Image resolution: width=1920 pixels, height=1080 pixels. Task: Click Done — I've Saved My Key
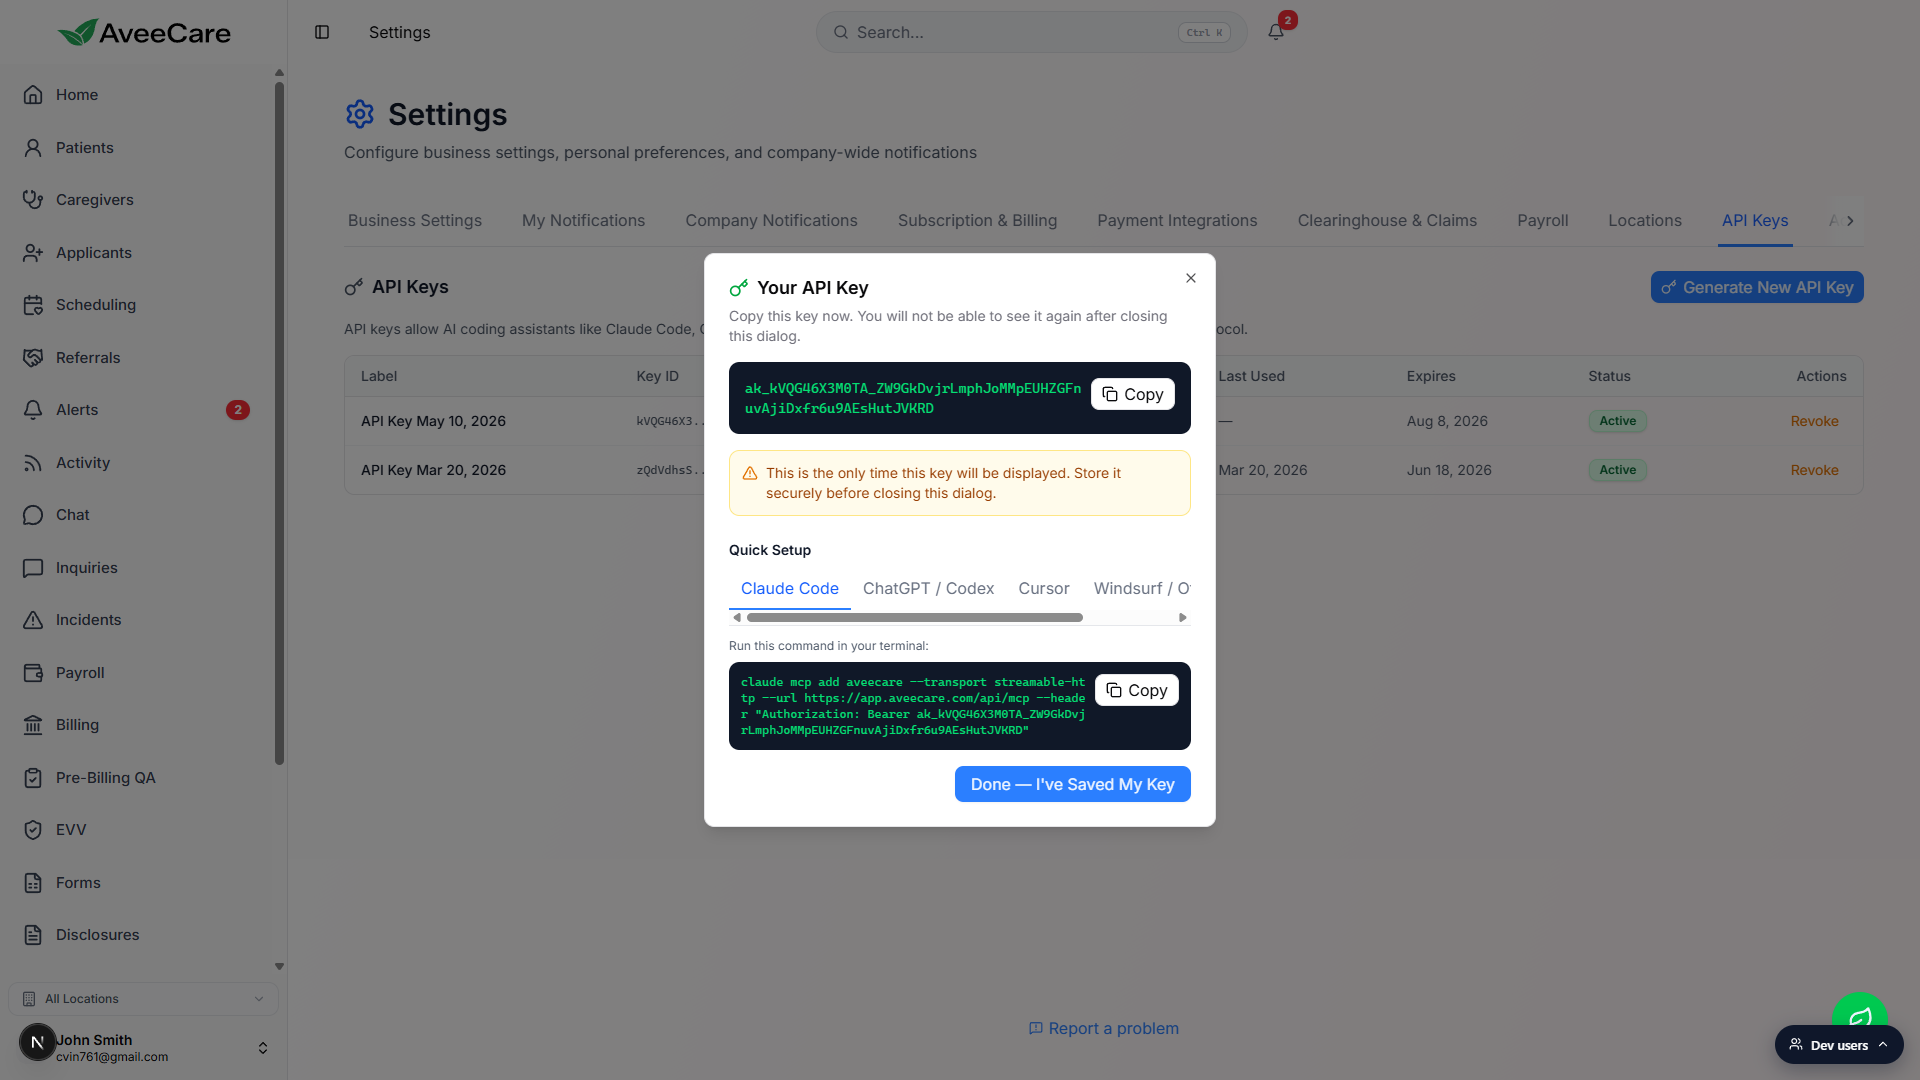1072,784
